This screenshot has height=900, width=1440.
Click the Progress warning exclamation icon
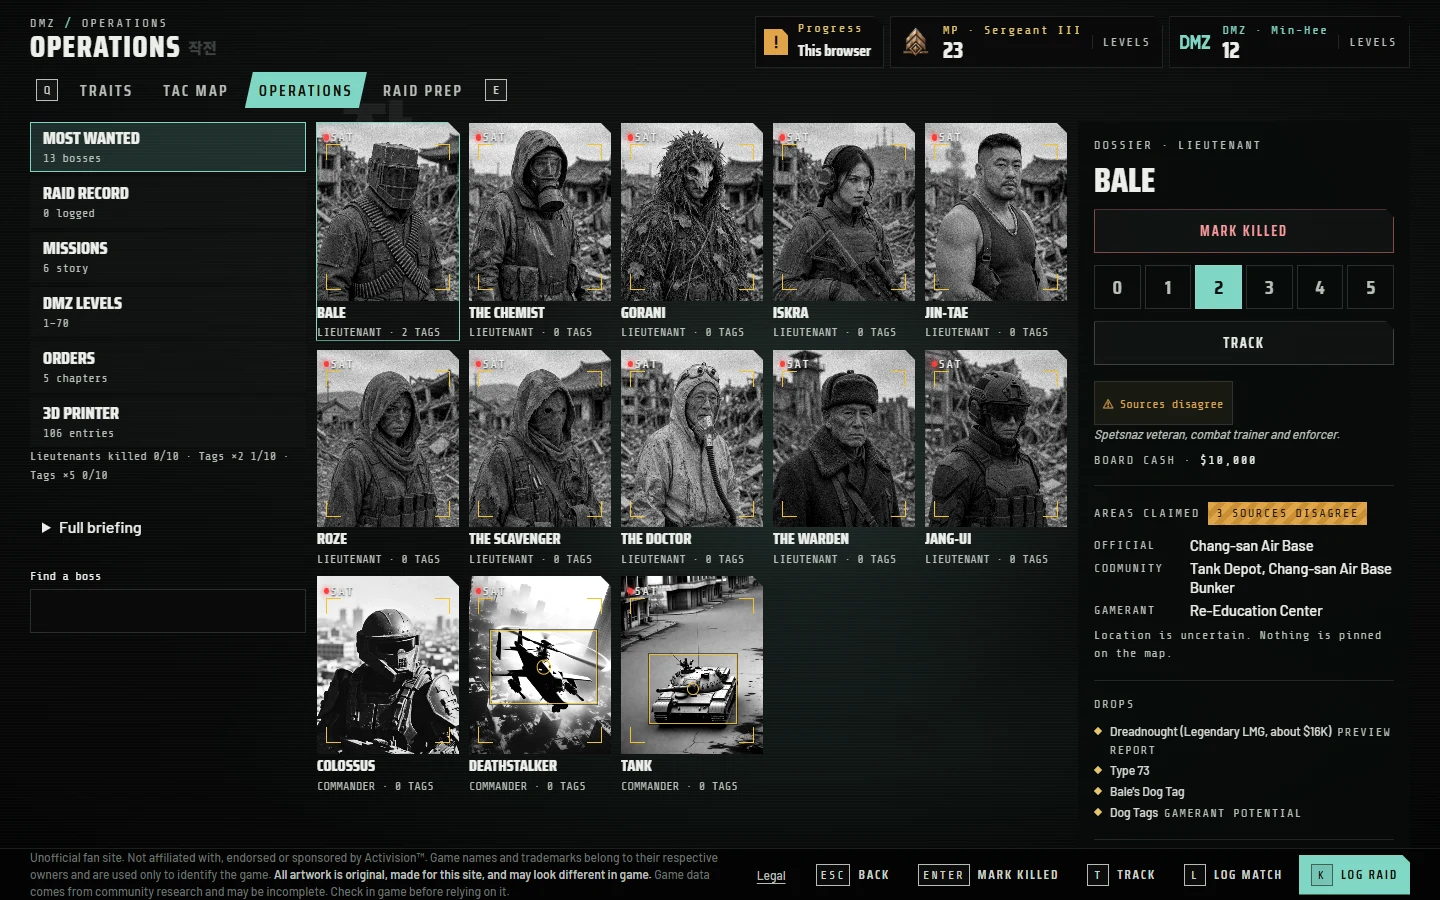(x=775, y=42)
